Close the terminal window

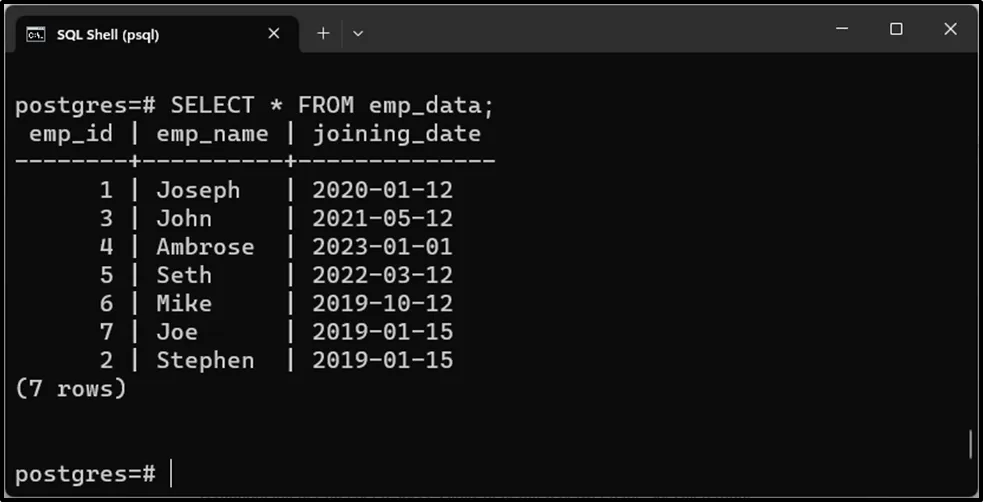[950, 29]
